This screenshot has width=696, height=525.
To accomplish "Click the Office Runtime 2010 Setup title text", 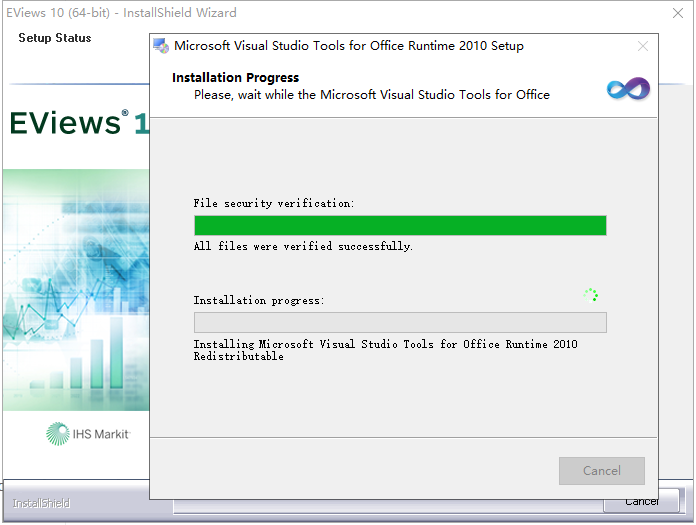I will (x=348, y=46).
